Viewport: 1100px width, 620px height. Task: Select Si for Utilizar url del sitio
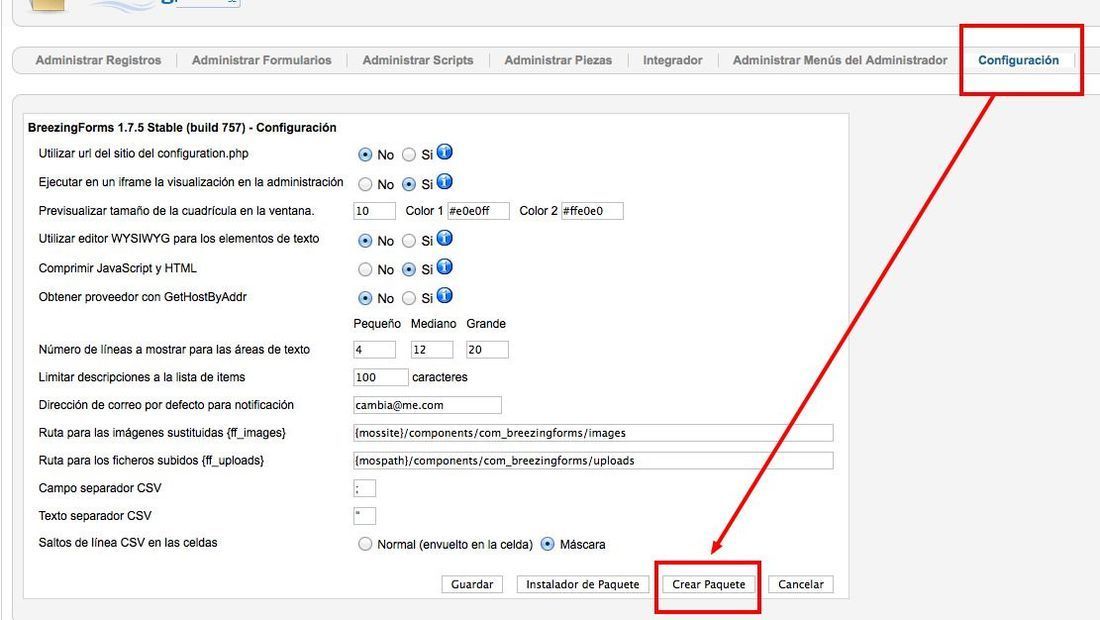[x=409, y=155]
